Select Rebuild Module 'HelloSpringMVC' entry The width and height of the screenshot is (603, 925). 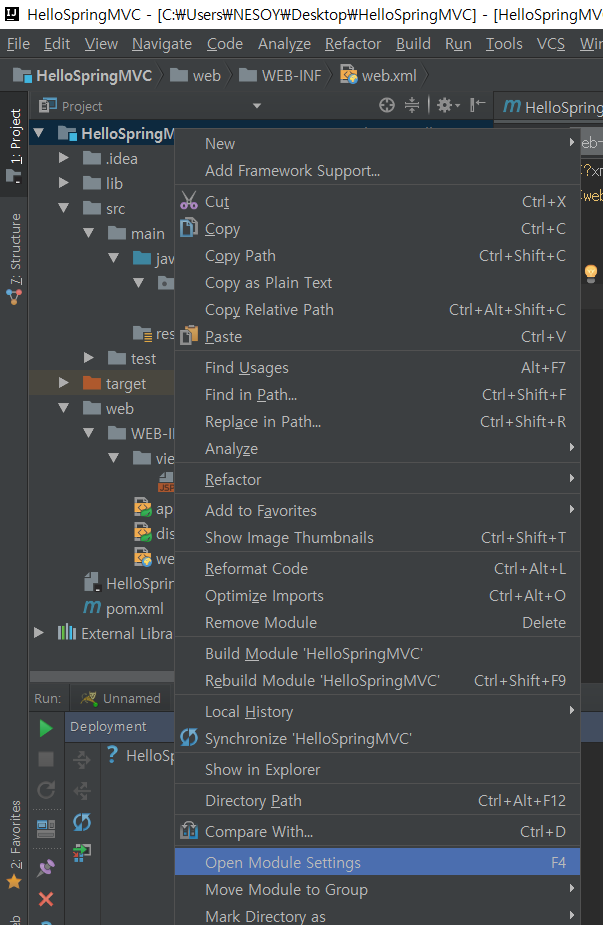tap(378, 680)
